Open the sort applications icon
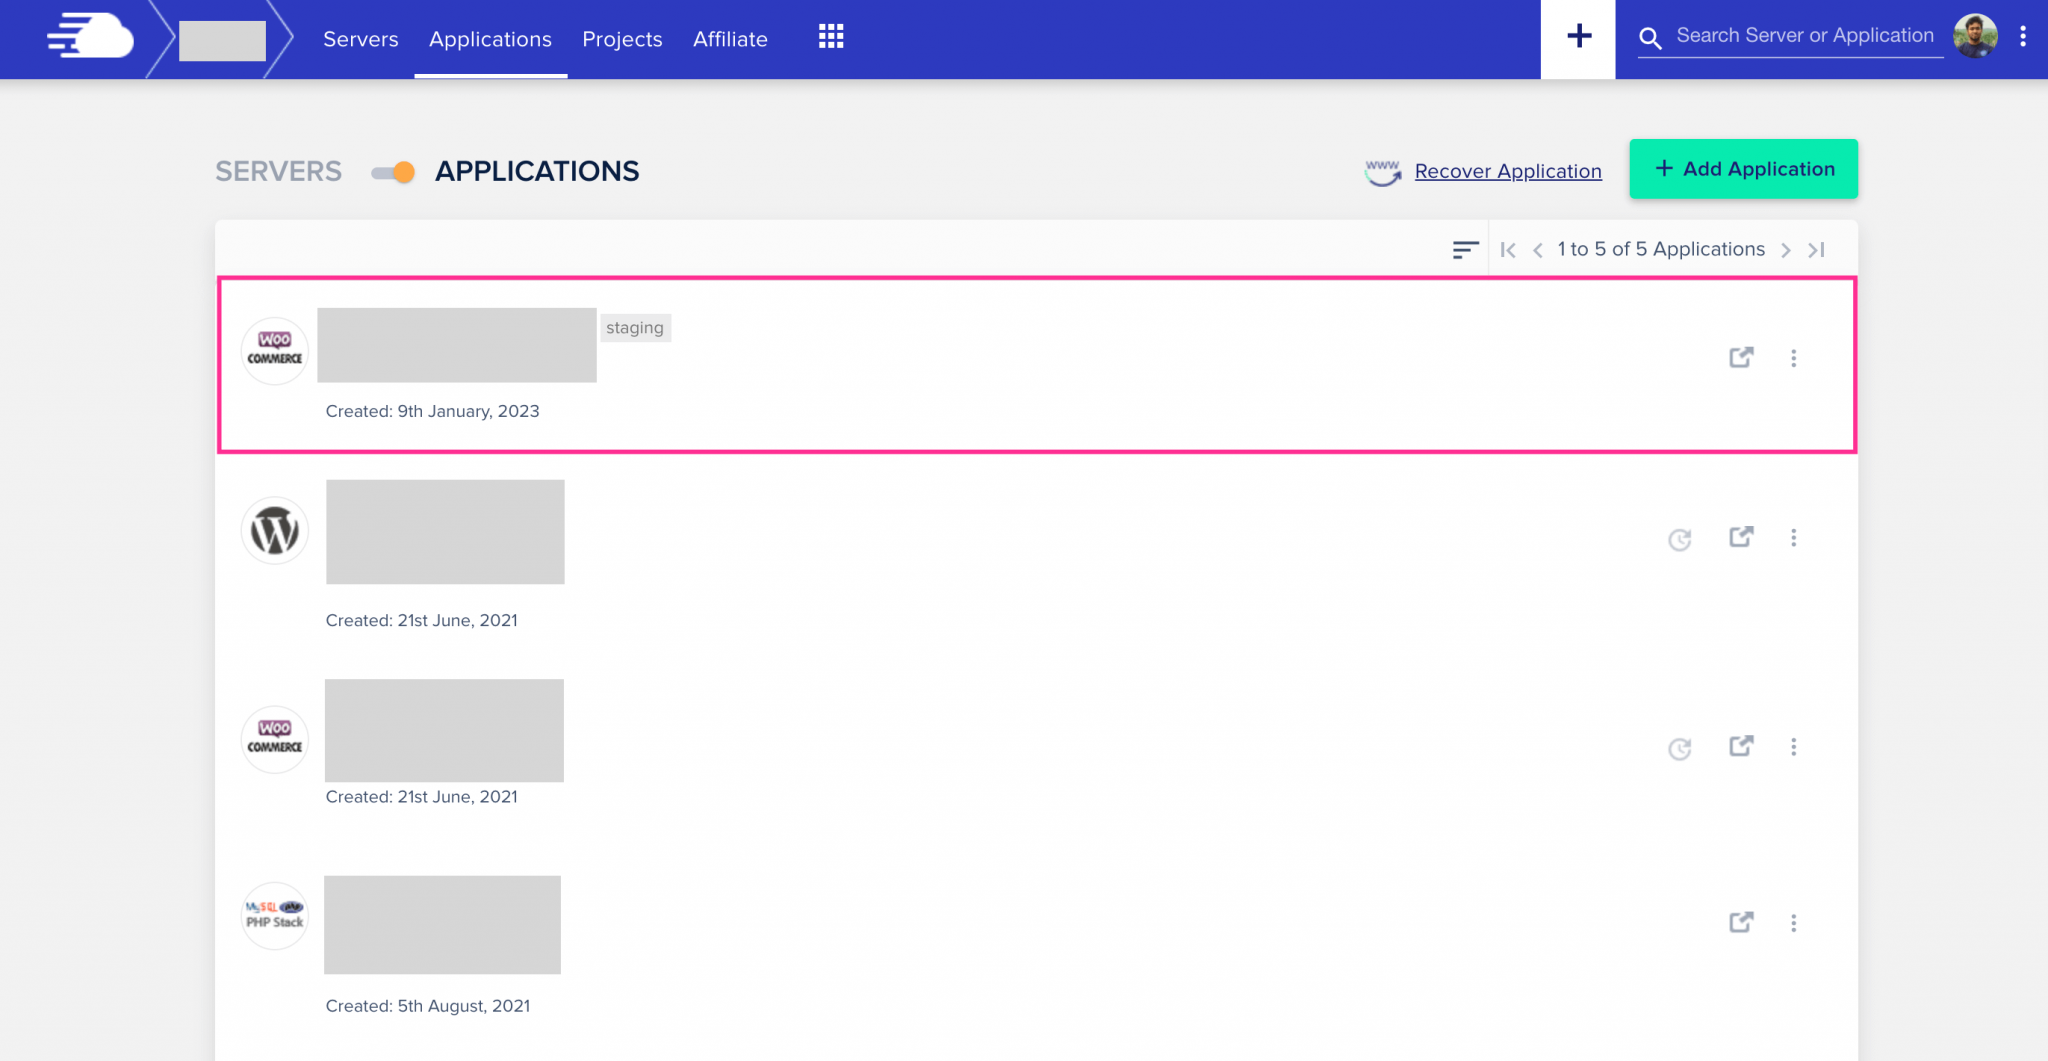2048x1061 pixels. tap(1464, 249)
